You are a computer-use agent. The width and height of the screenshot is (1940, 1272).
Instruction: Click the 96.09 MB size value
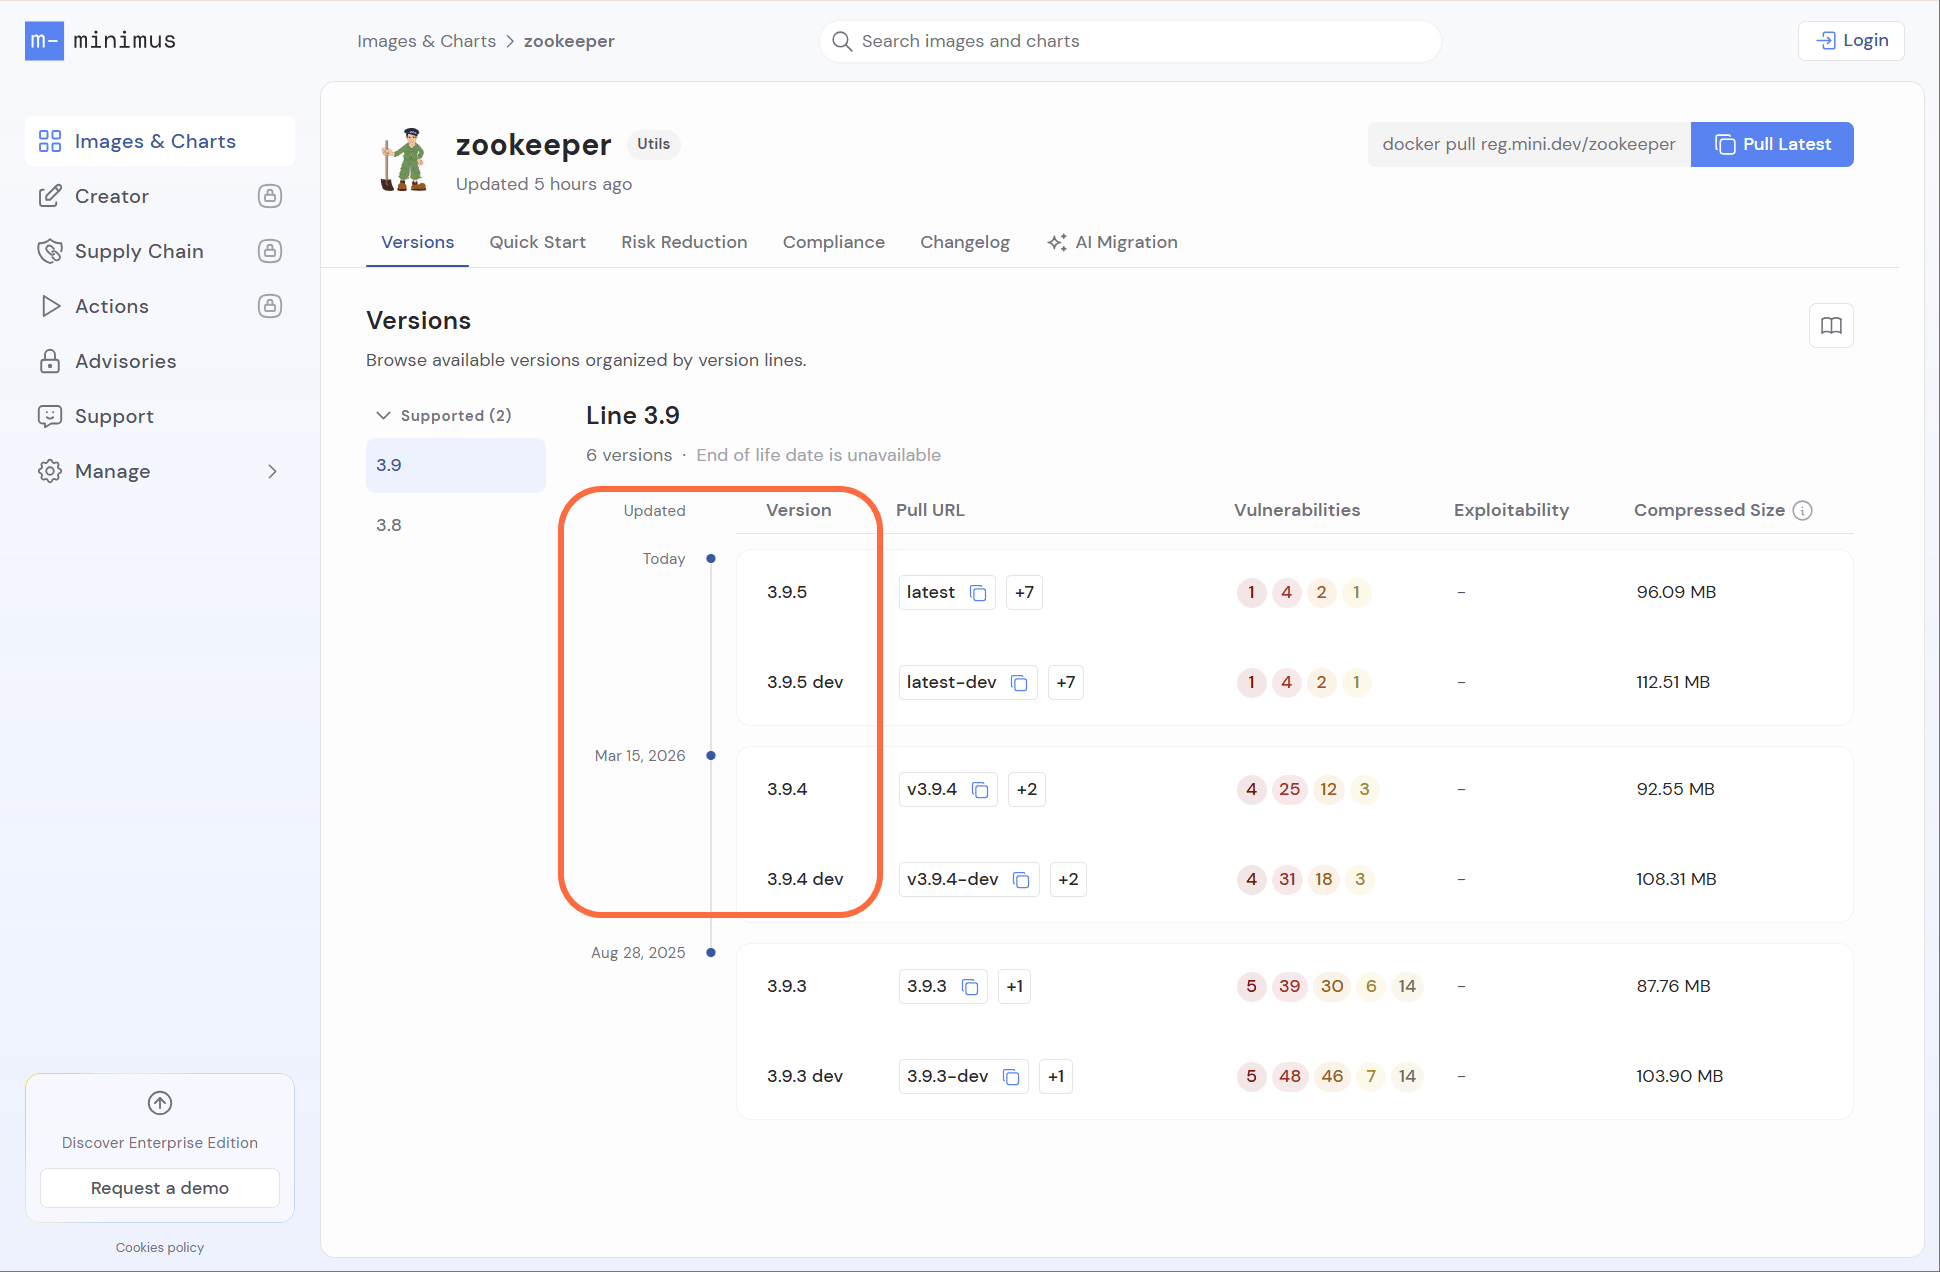coord(1676,593)
